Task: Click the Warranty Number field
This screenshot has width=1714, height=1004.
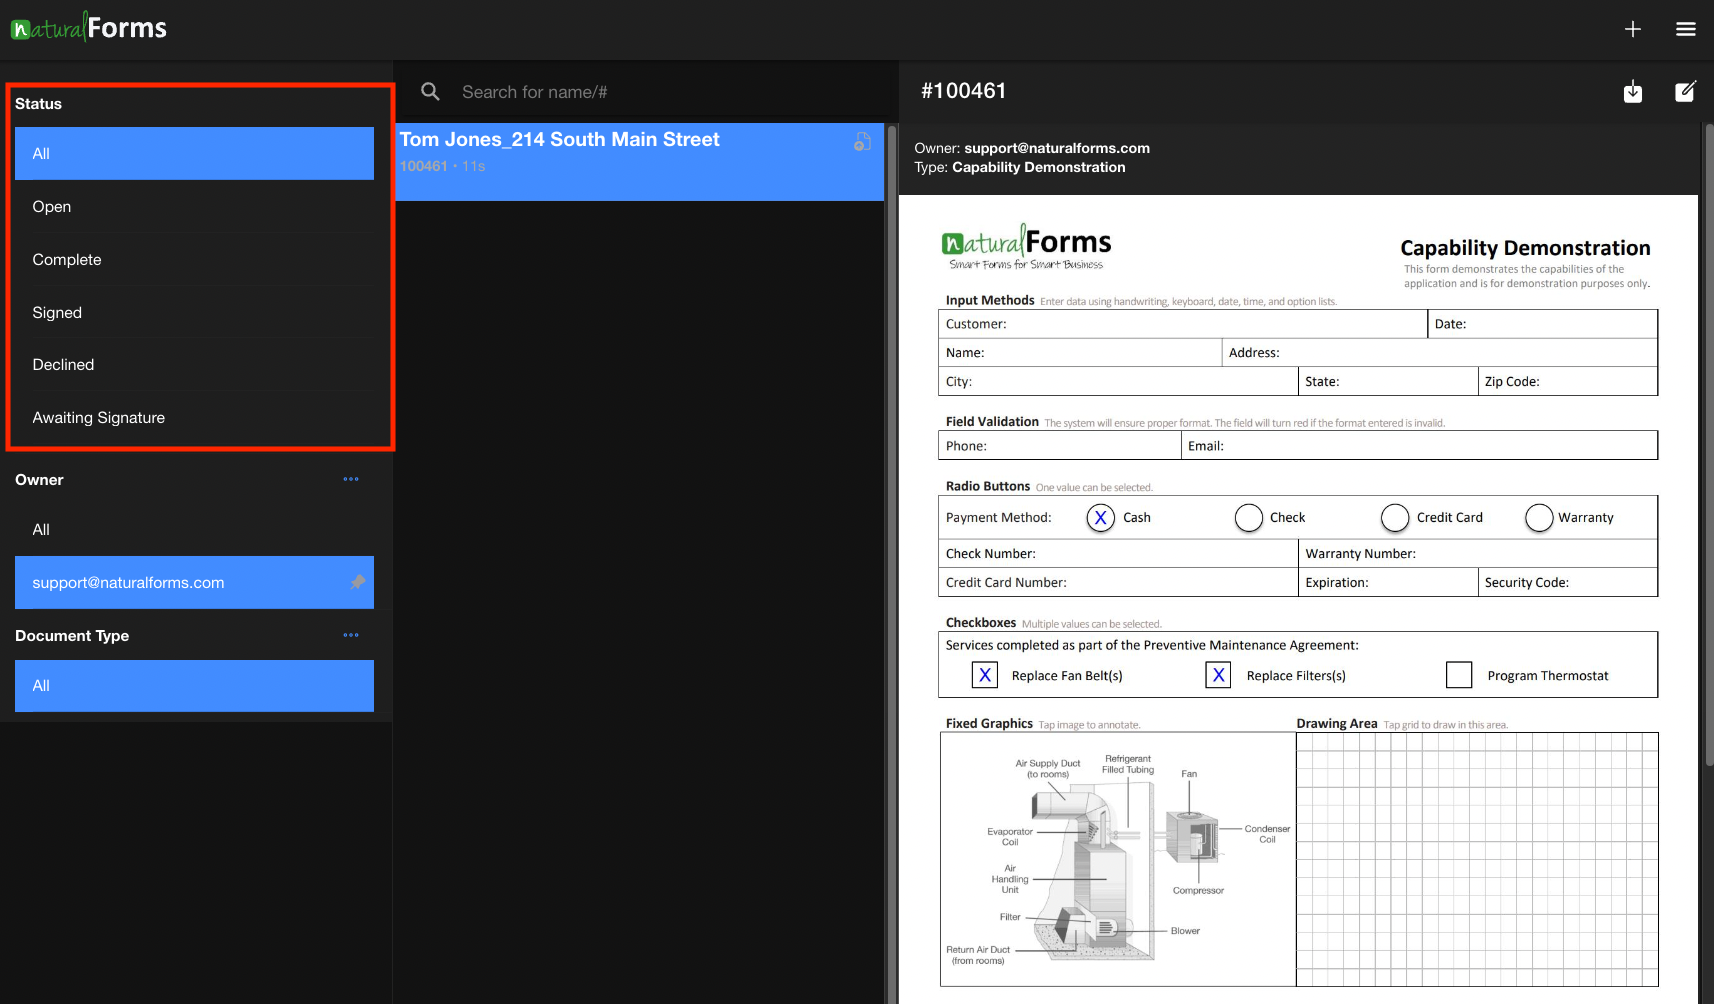Action: (1477, 553)
